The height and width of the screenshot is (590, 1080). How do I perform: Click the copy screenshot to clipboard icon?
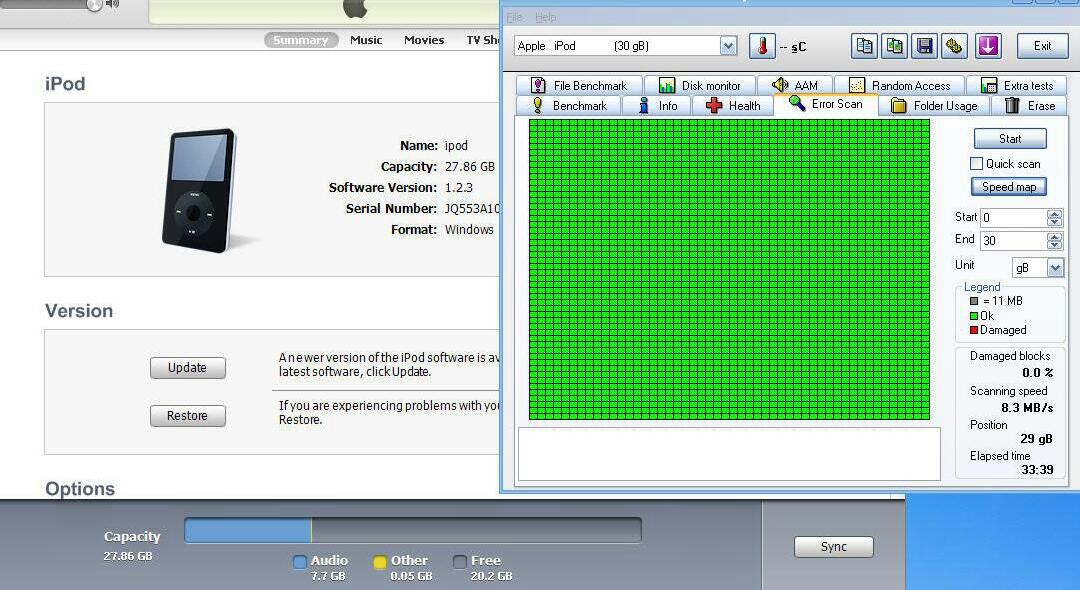[x=895, y=46]
